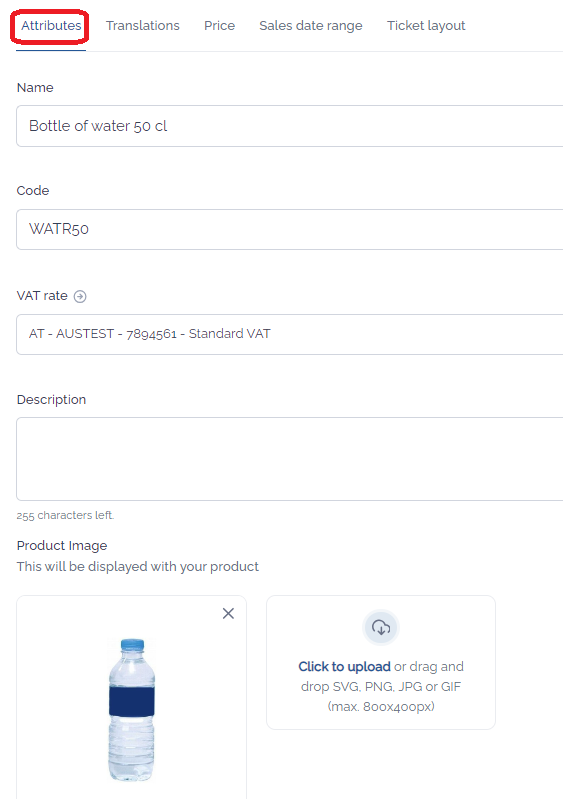
Task: Click the Product Image heading
Action: tap(62, 545)
